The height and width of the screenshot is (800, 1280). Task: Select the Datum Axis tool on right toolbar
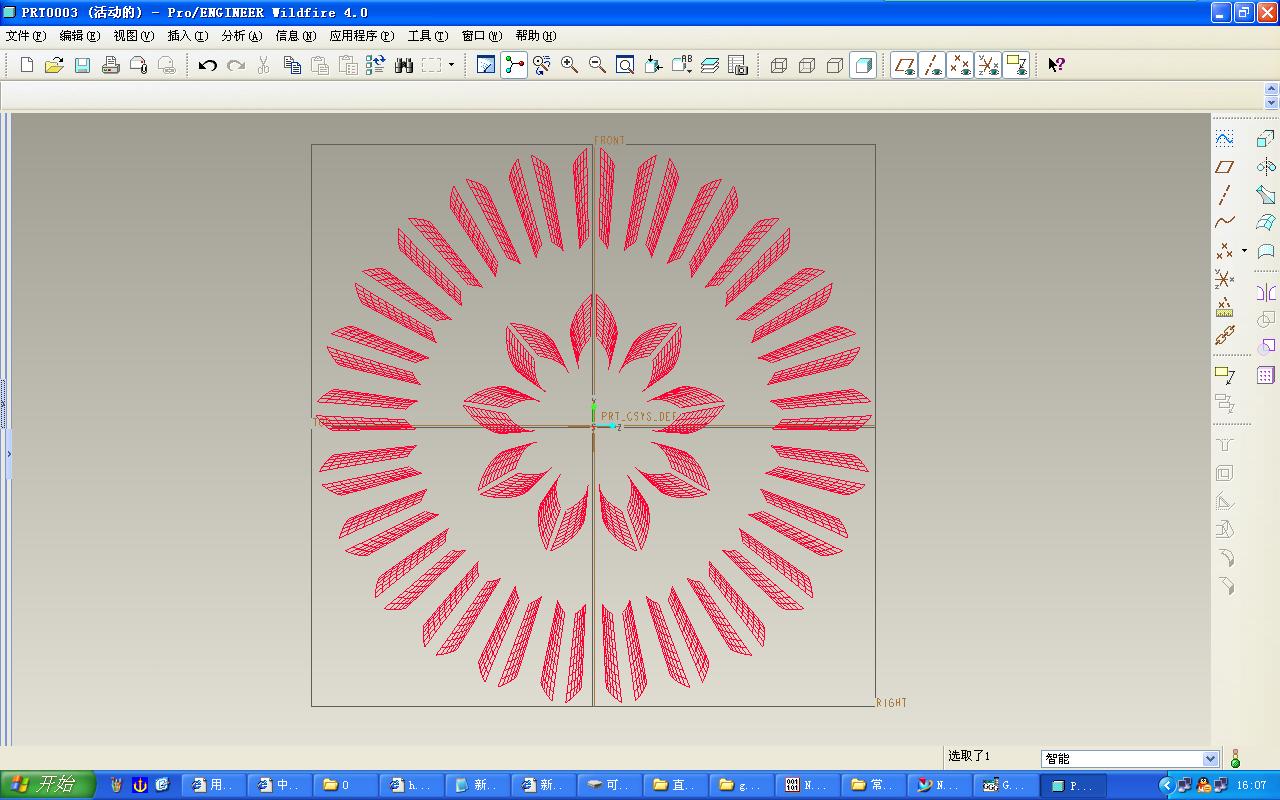(1225, 194)
